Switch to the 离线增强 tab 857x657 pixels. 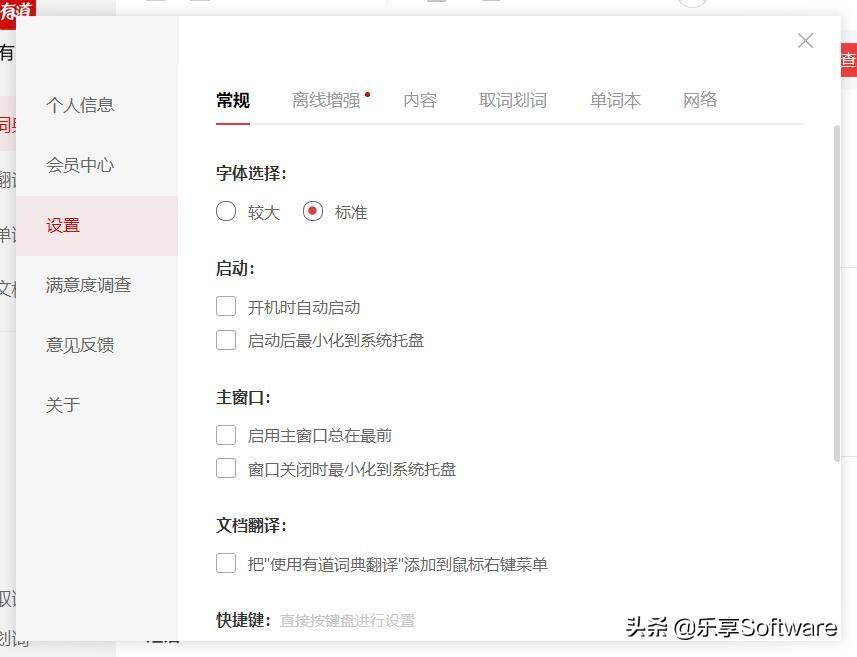coord(326,100)
